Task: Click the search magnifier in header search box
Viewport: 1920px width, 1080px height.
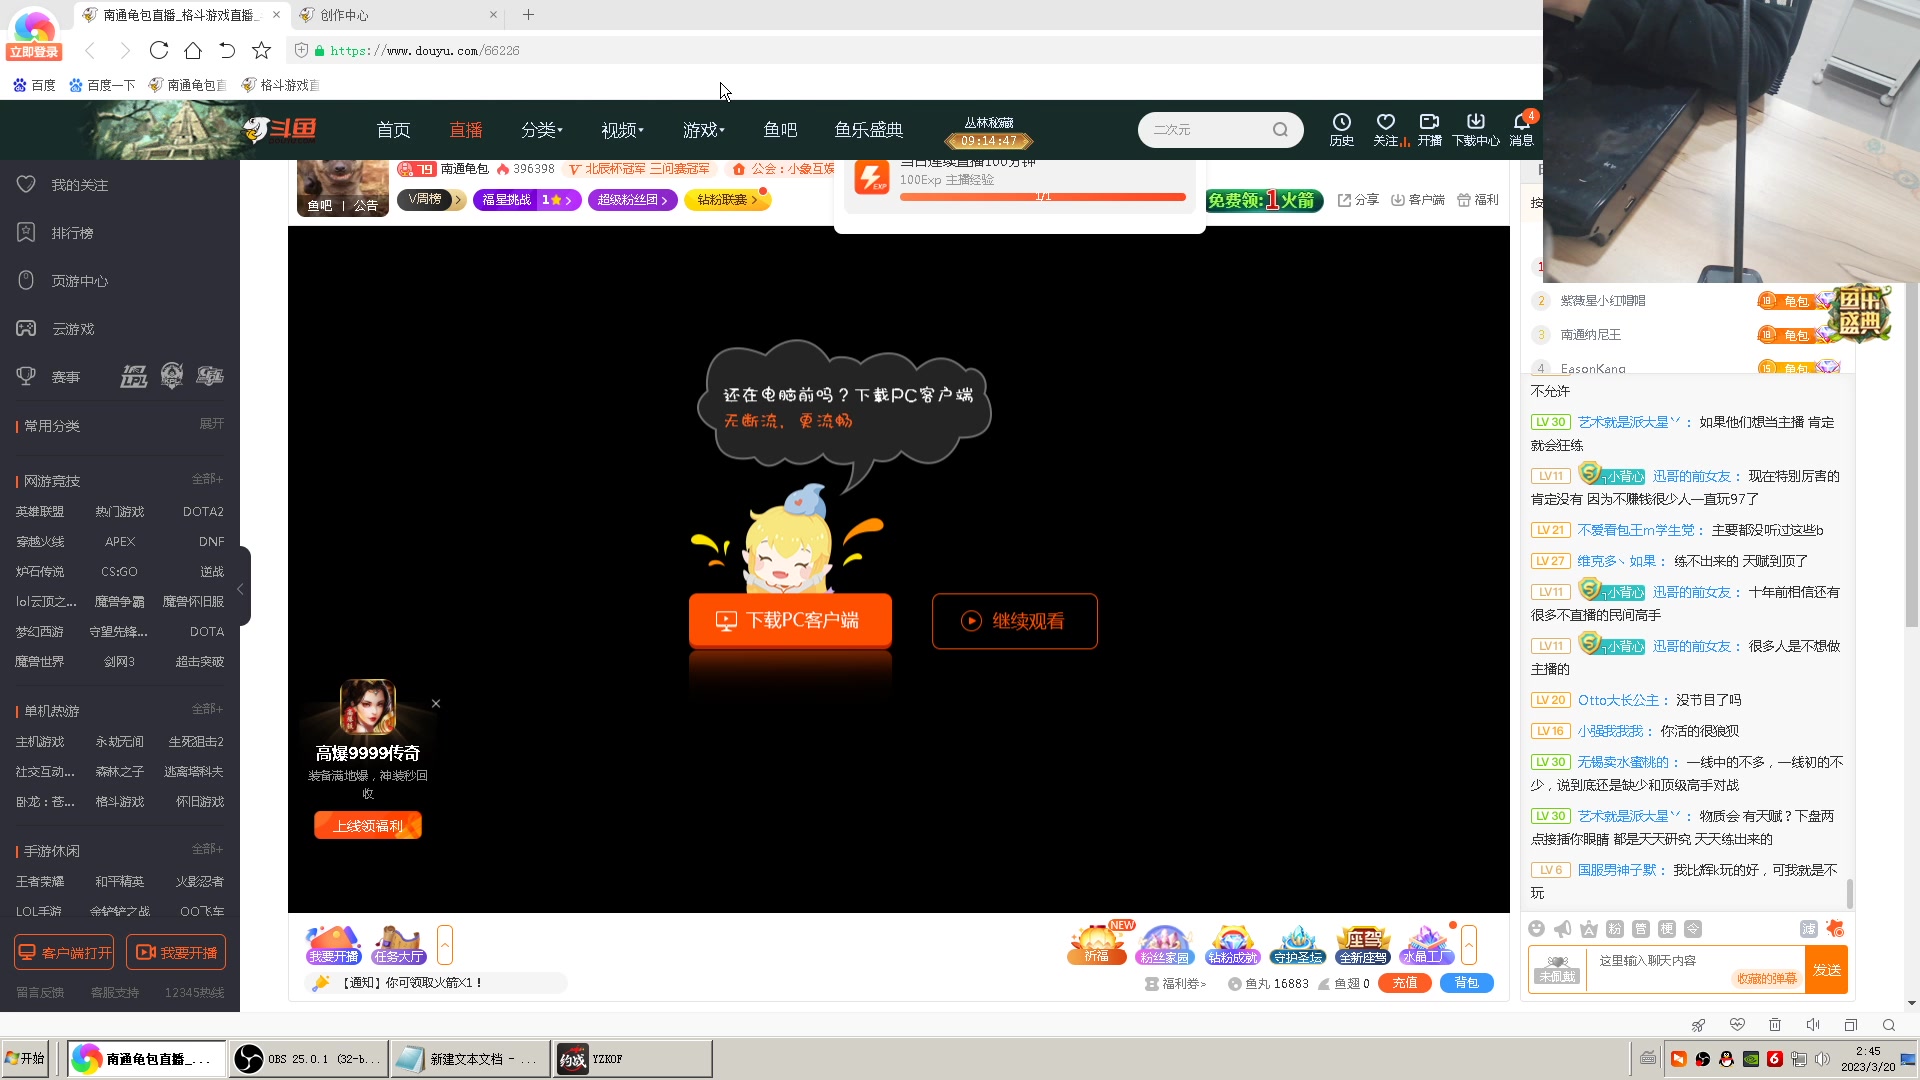Action: pyautogui.click(x=1280, y=130)
